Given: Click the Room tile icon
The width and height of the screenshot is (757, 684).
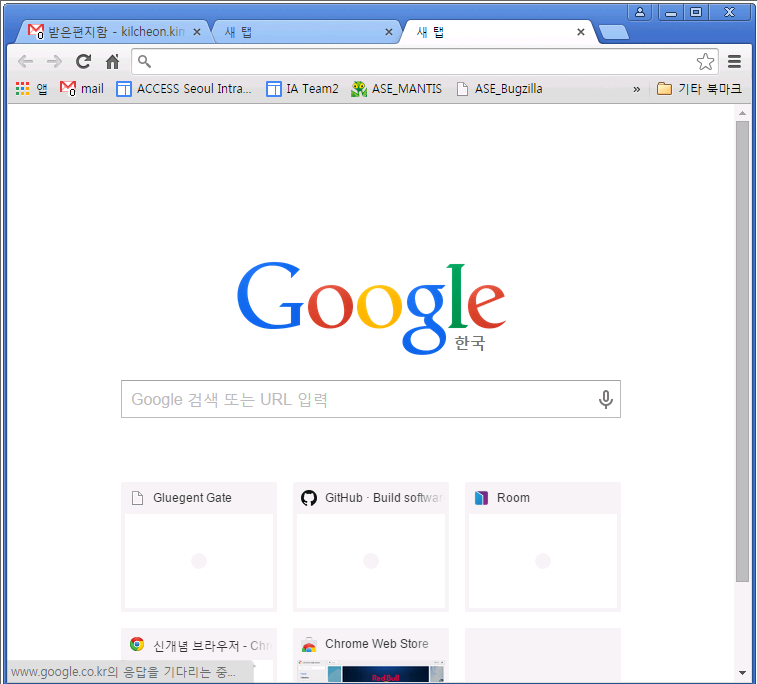Looking at the screenshot, I should (481, 498).
